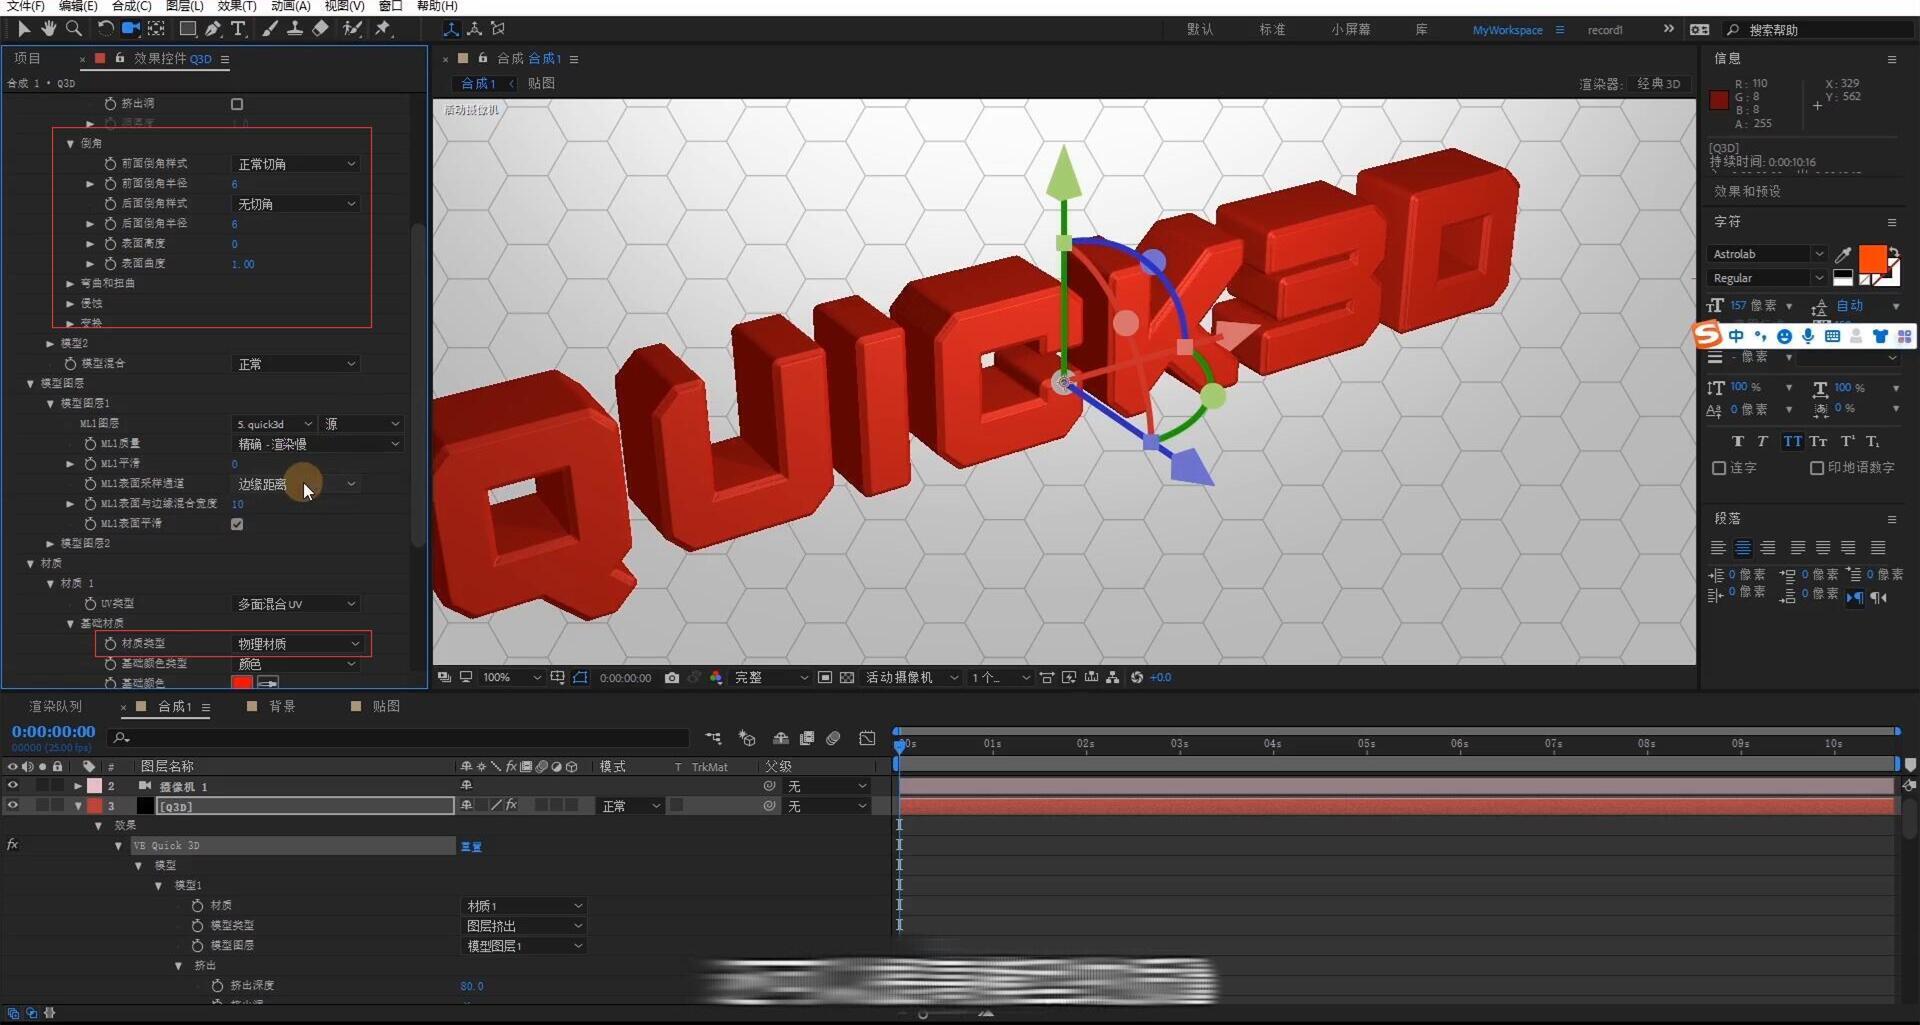Select the 小屏幕 workspace
This screenshot has width=1920, height=1025.
click(x=1351, y=30)
